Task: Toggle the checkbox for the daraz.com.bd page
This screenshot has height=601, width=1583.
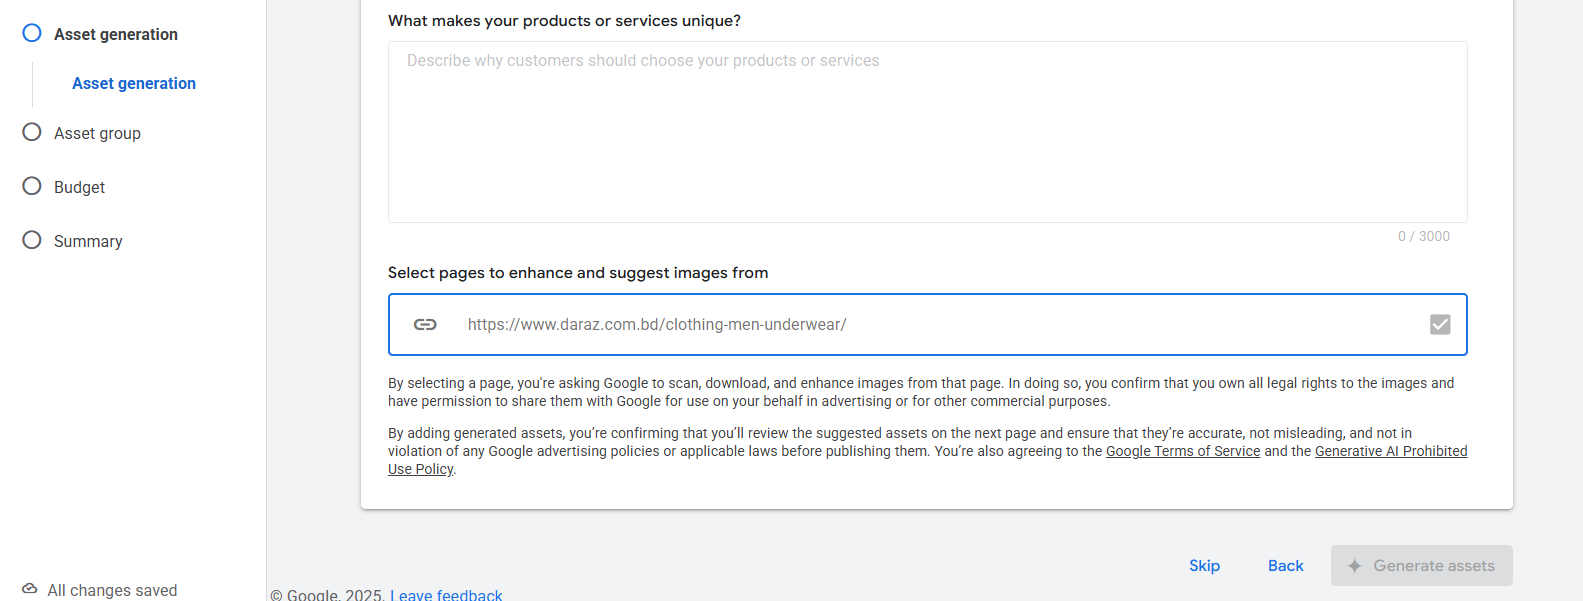Action: (1439, 324)
